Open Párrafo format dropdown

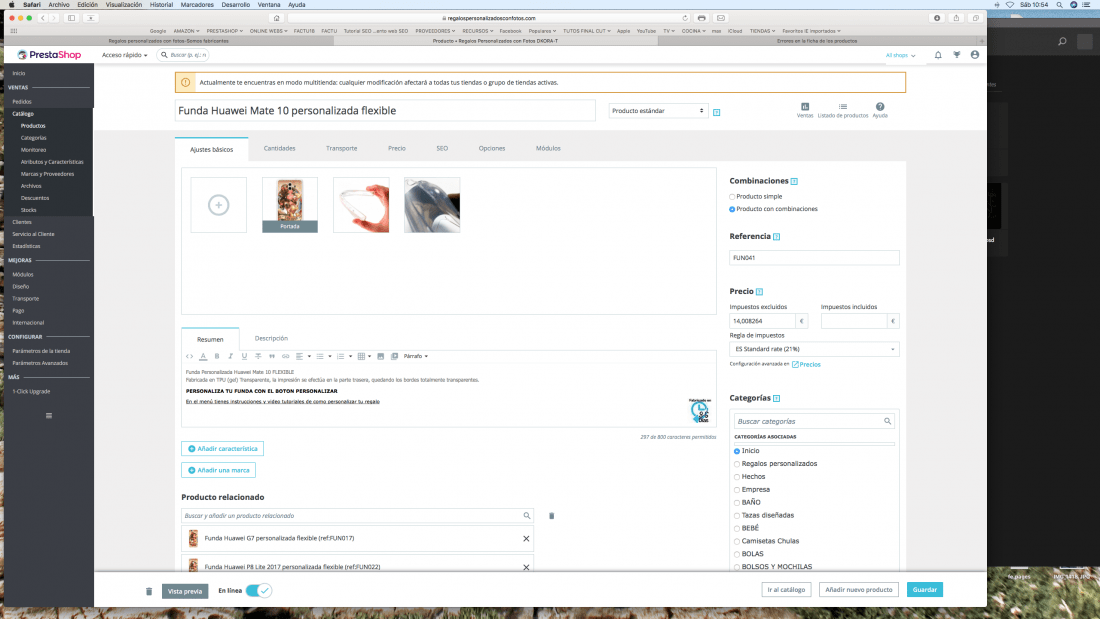pyautogui.click(x=415, y=357)
